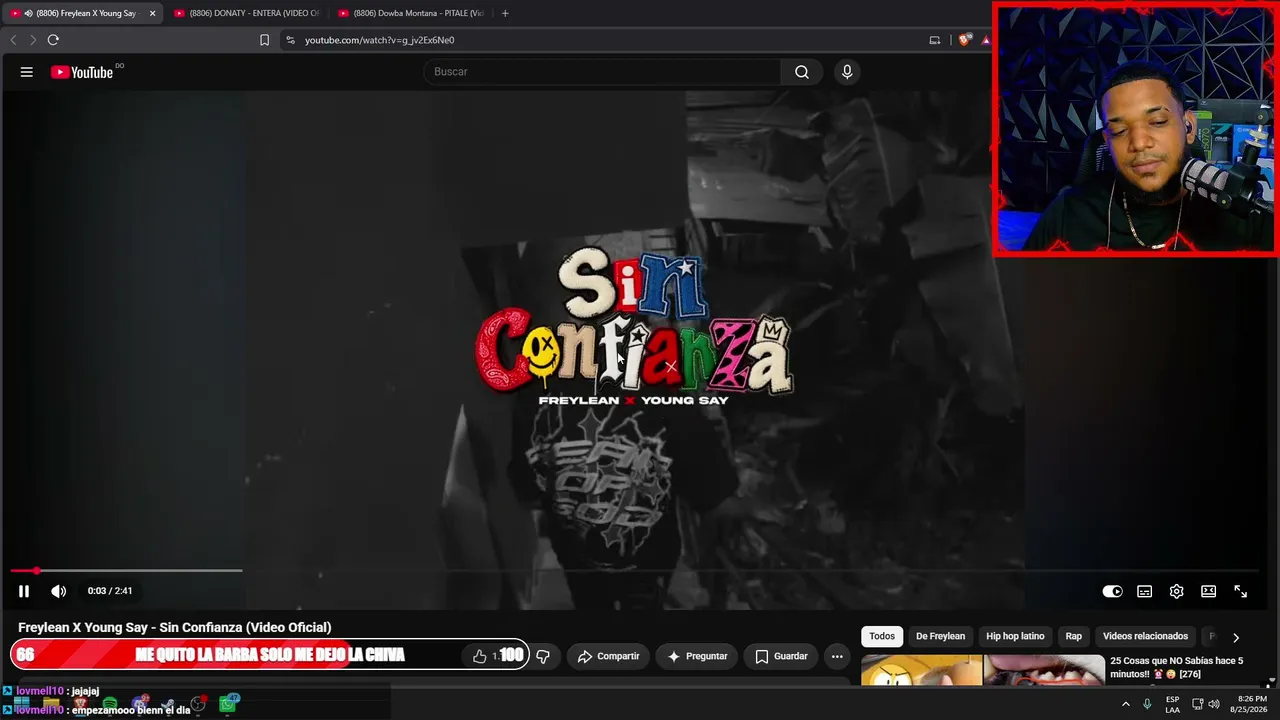Select the Videos relacionados chip
The height and width of the screenshot is (720, 1280).
[1145, 636]
